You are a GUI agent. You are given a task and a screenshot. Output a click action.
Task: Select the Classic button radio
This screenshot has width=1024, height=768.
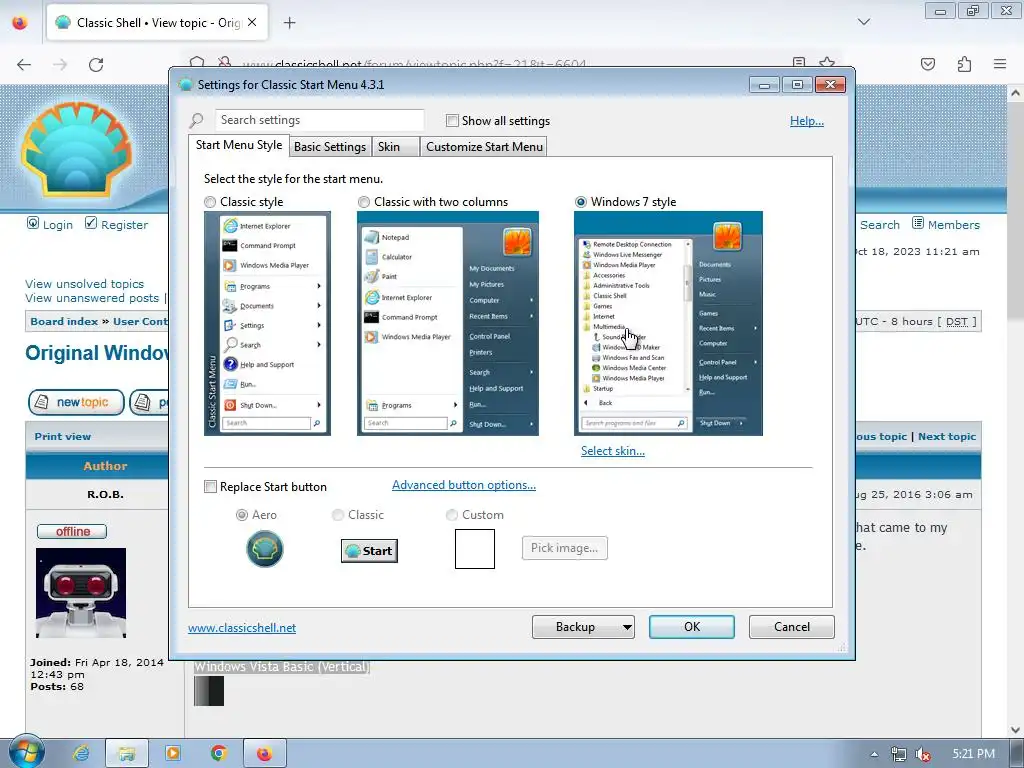338,515
